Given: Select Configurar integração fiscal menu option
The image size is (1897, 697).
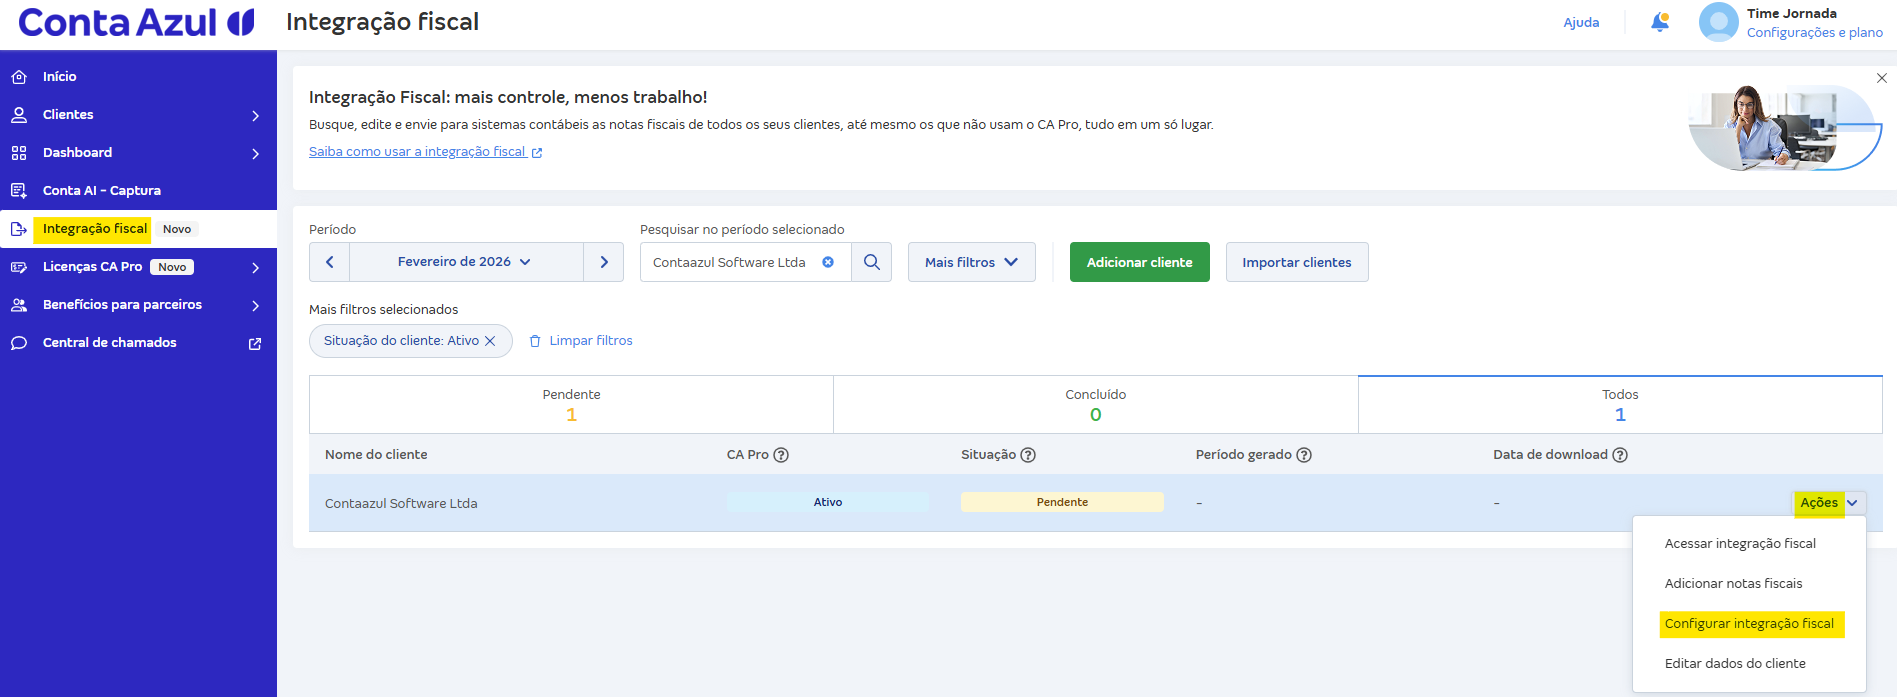Looking at the screenshot, I should point(1749,624).
